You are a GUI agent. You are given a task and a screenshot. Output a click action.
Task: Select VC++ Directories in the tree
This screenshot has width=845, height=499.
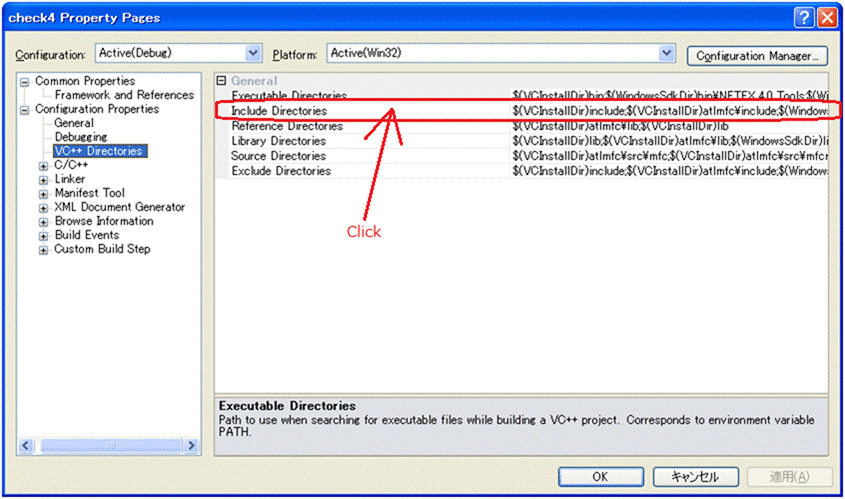click(x=98, y=152)
